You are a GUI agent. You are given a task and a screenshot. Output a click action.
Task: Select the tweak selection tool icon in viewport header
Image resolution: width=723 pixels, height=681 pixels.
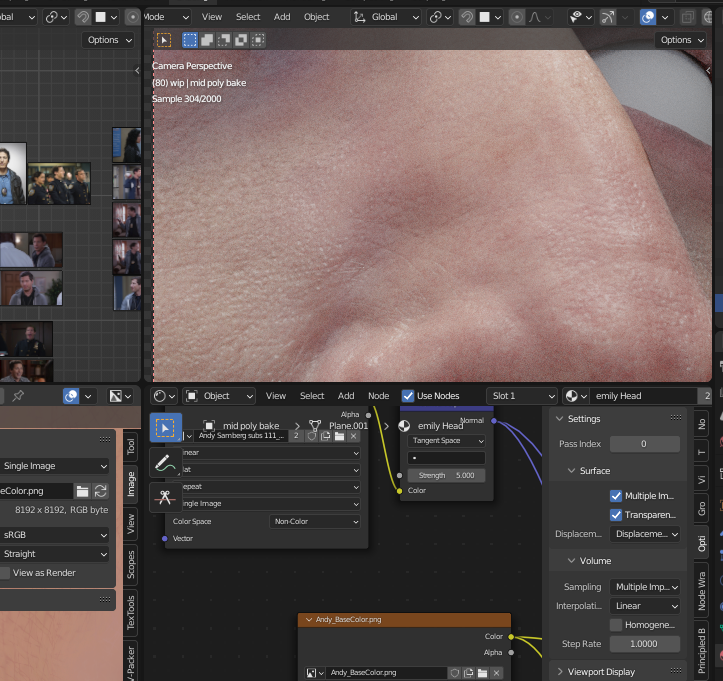[x=164, y=40]
